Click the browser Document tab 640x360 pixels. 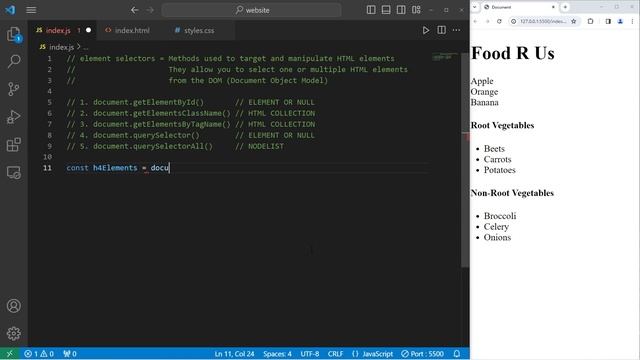point(518,7)
